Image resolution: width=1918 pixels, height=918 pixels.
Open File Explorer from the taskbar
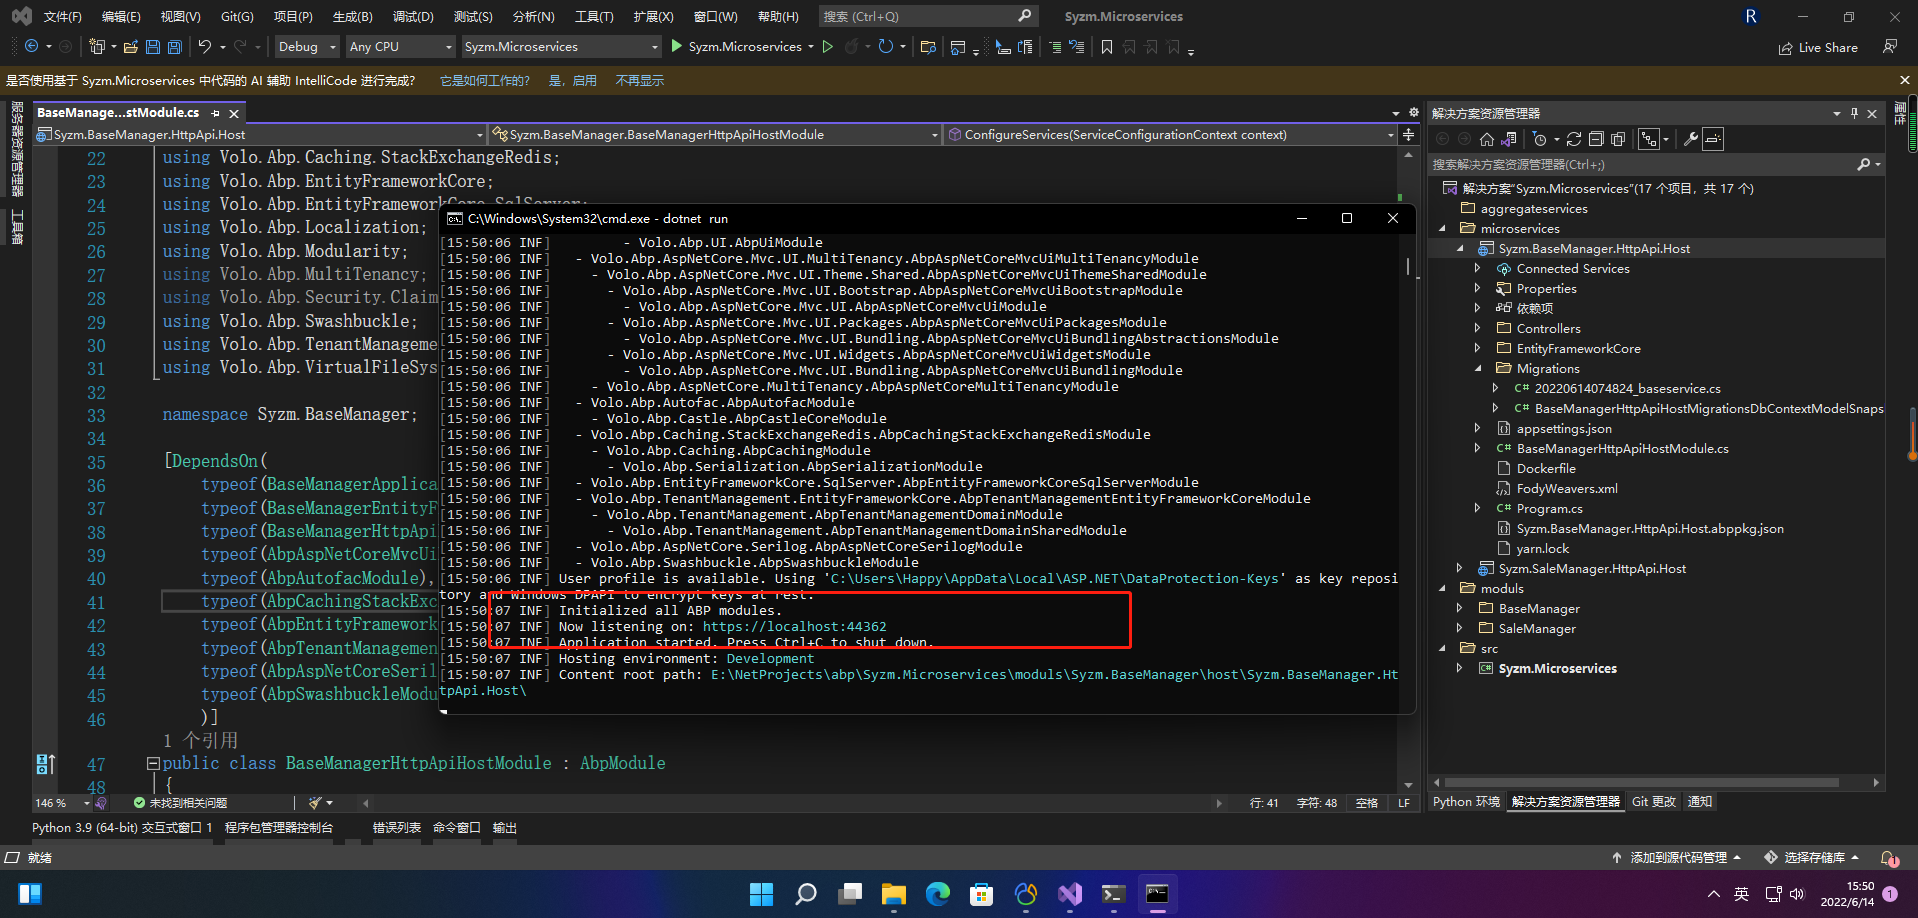[894, 894]
